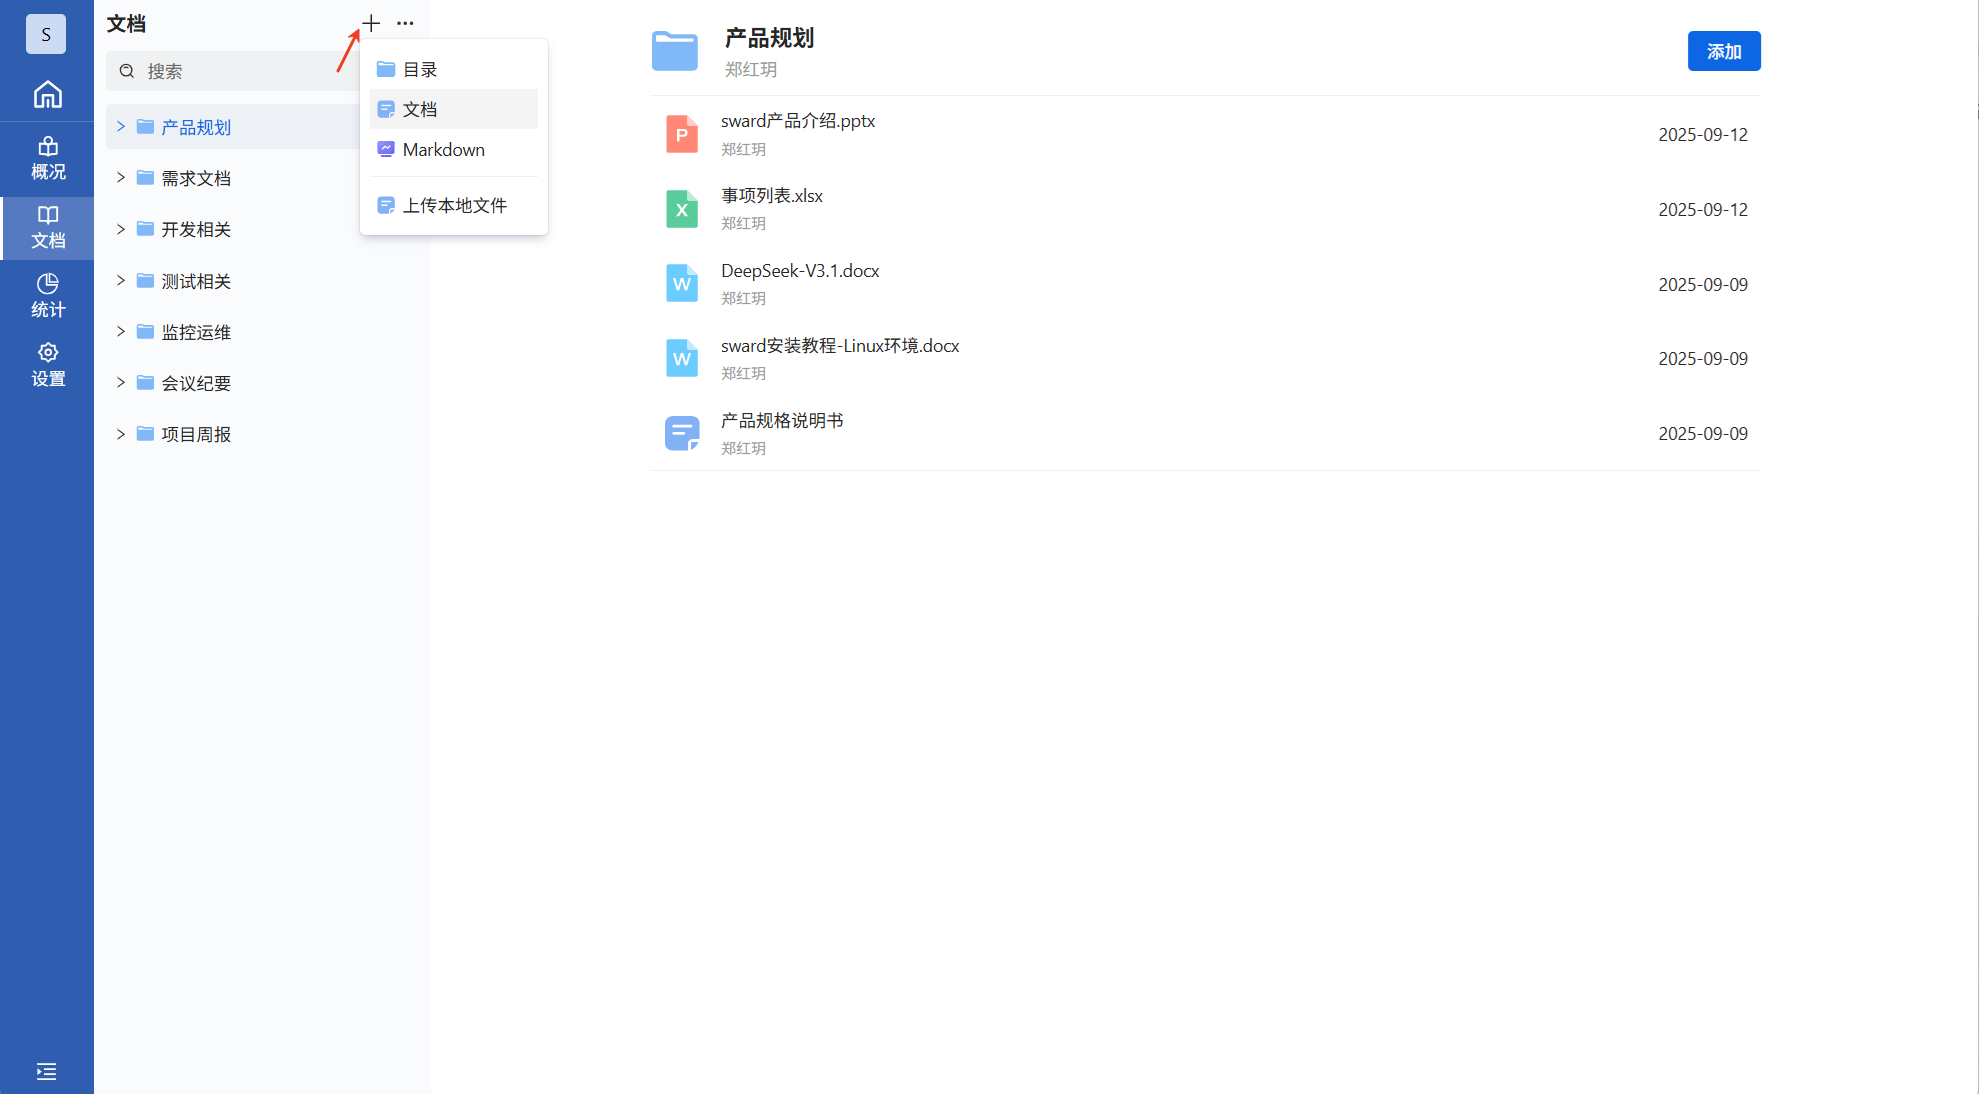Click the blue 添加 button
The width and height of the screenshot is (1979, 1094).
point(1723,51)
